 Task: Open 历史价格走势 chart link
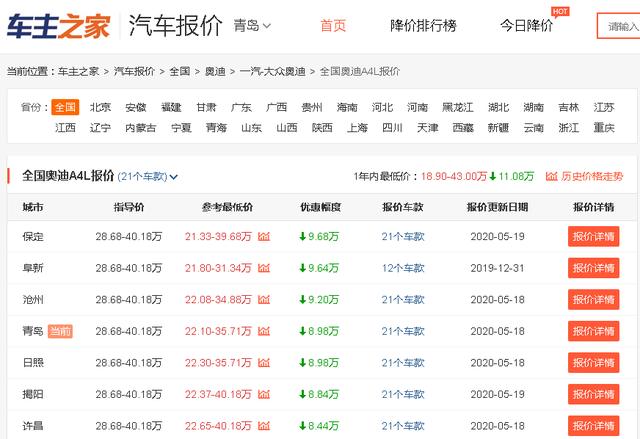pyautogui.click(x=584, y=176)
